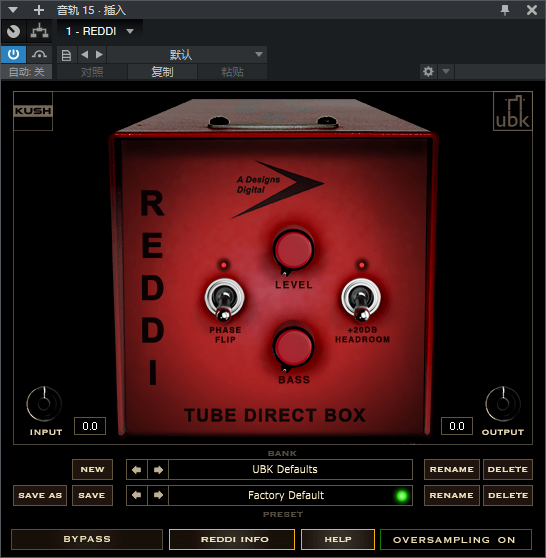Toggle the BYPASS button
The height and width of the screenshot is (558, 546).
click(x=87, y=539)
